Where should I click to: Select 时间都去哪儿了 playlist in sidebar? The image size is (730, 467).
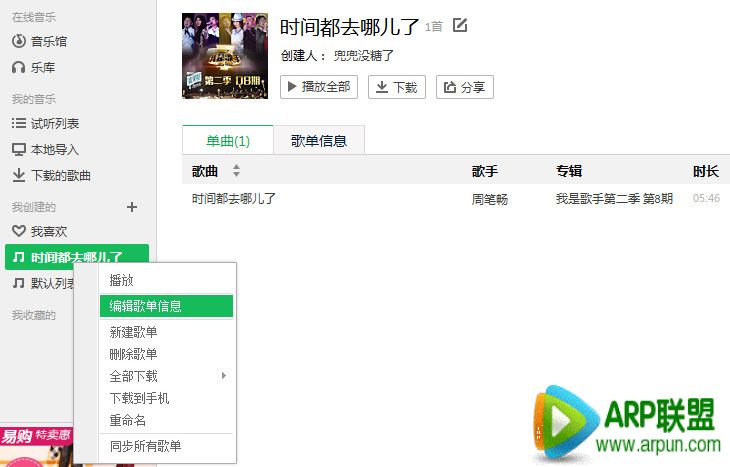click(77, 257)
